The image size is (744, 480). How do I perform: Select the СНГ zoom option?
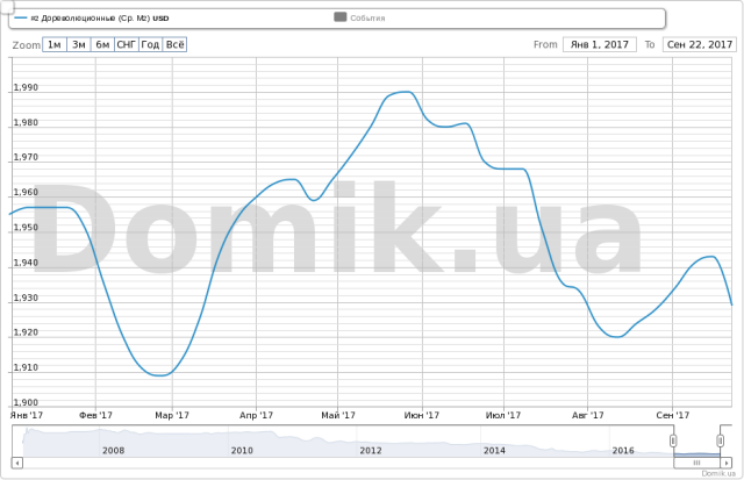127,45
